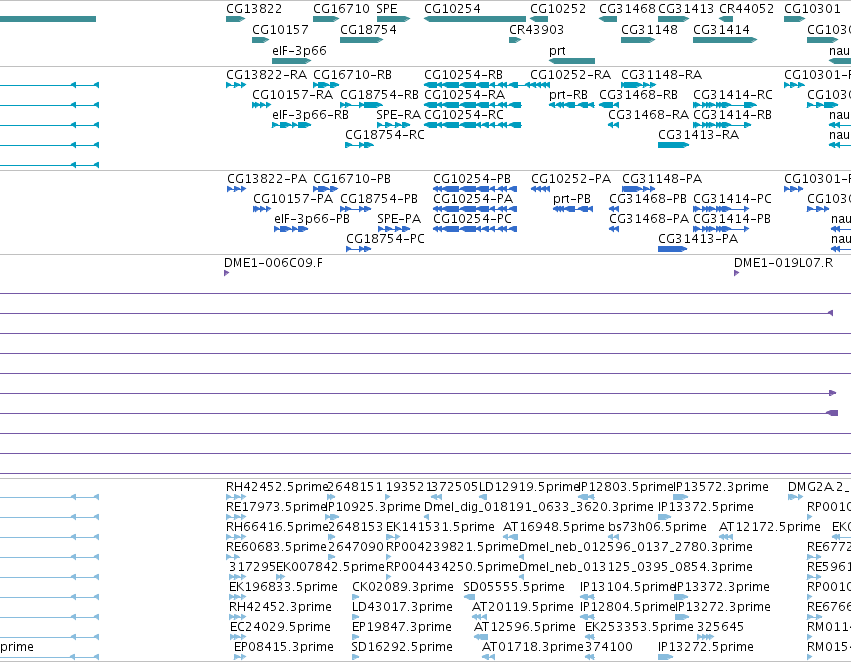Click EST label 325645
Viewport: 851px width, 662px height.
pyautogui.click(x=720, y=627)
